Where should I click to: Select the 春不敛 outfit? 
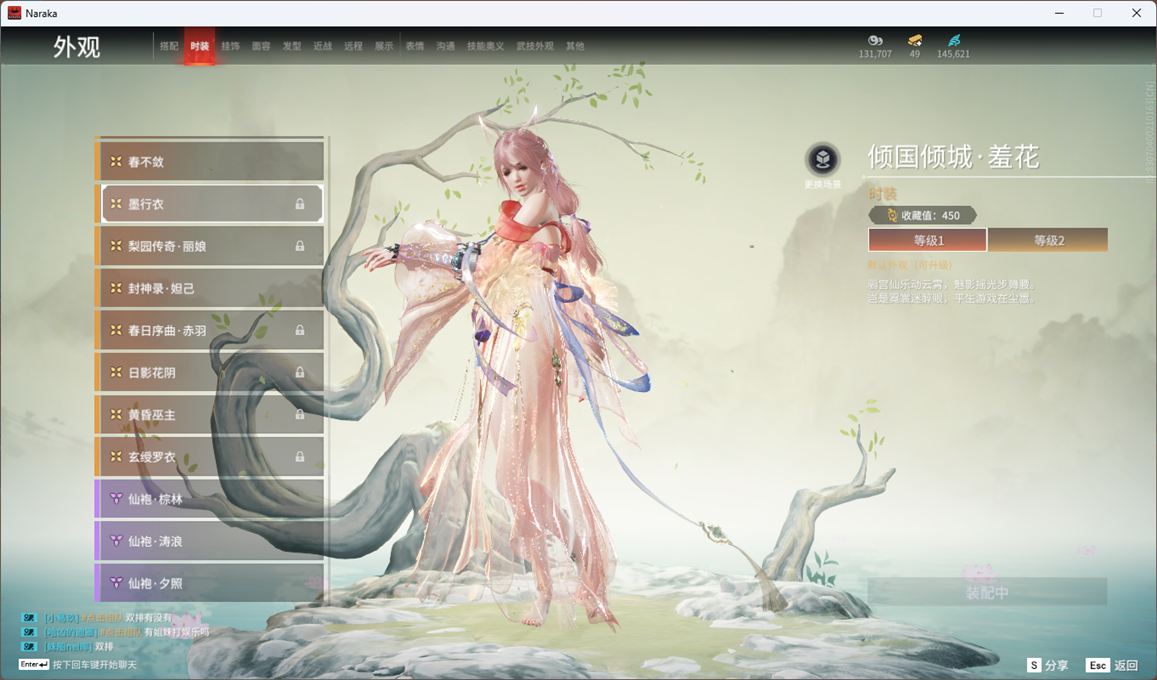210,162
